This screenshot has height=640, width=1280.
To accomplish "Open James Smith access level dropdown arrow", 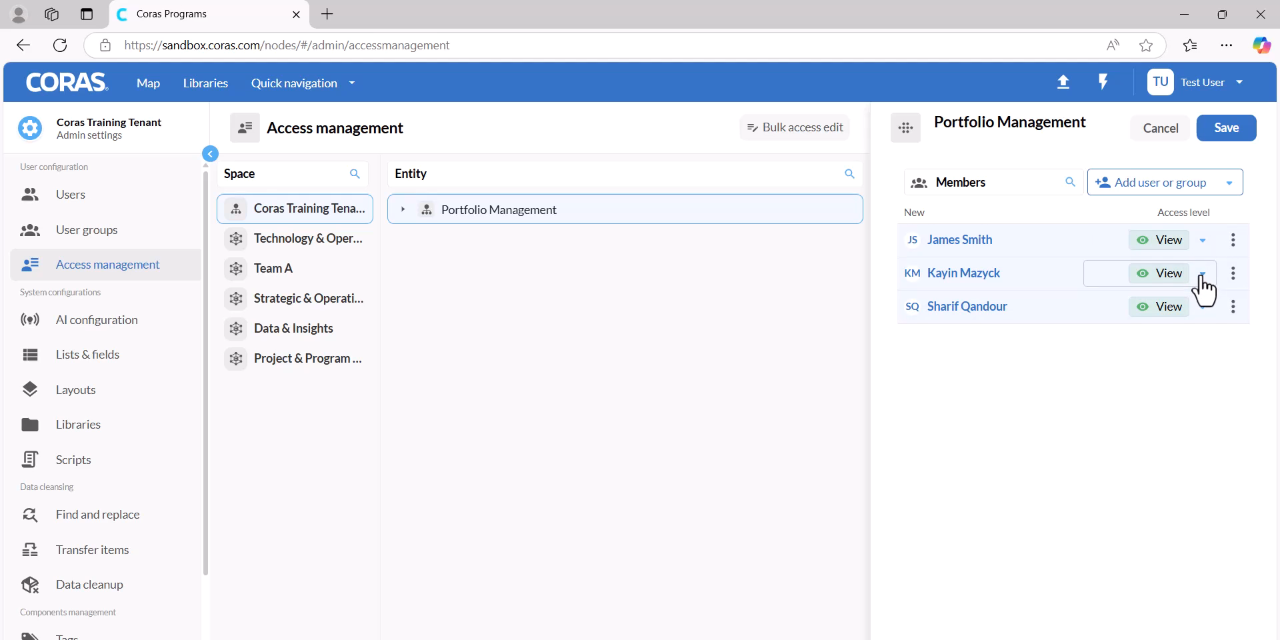I will 1203,240.
